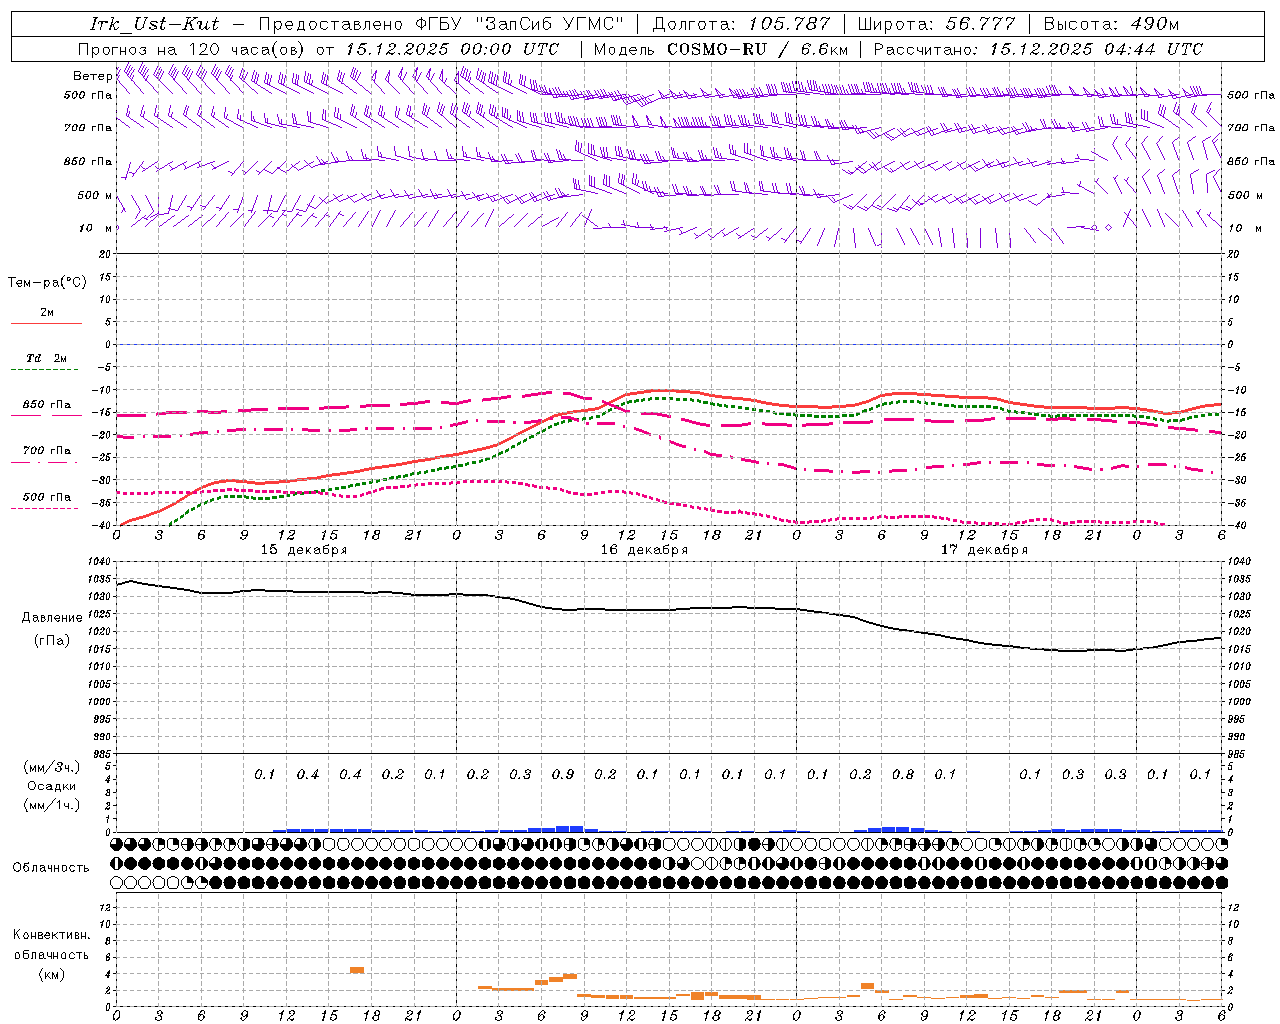Click the (мм/3ч.) precipitation unit label
Screen dimensions: 1280x1024
coord(52,767)
